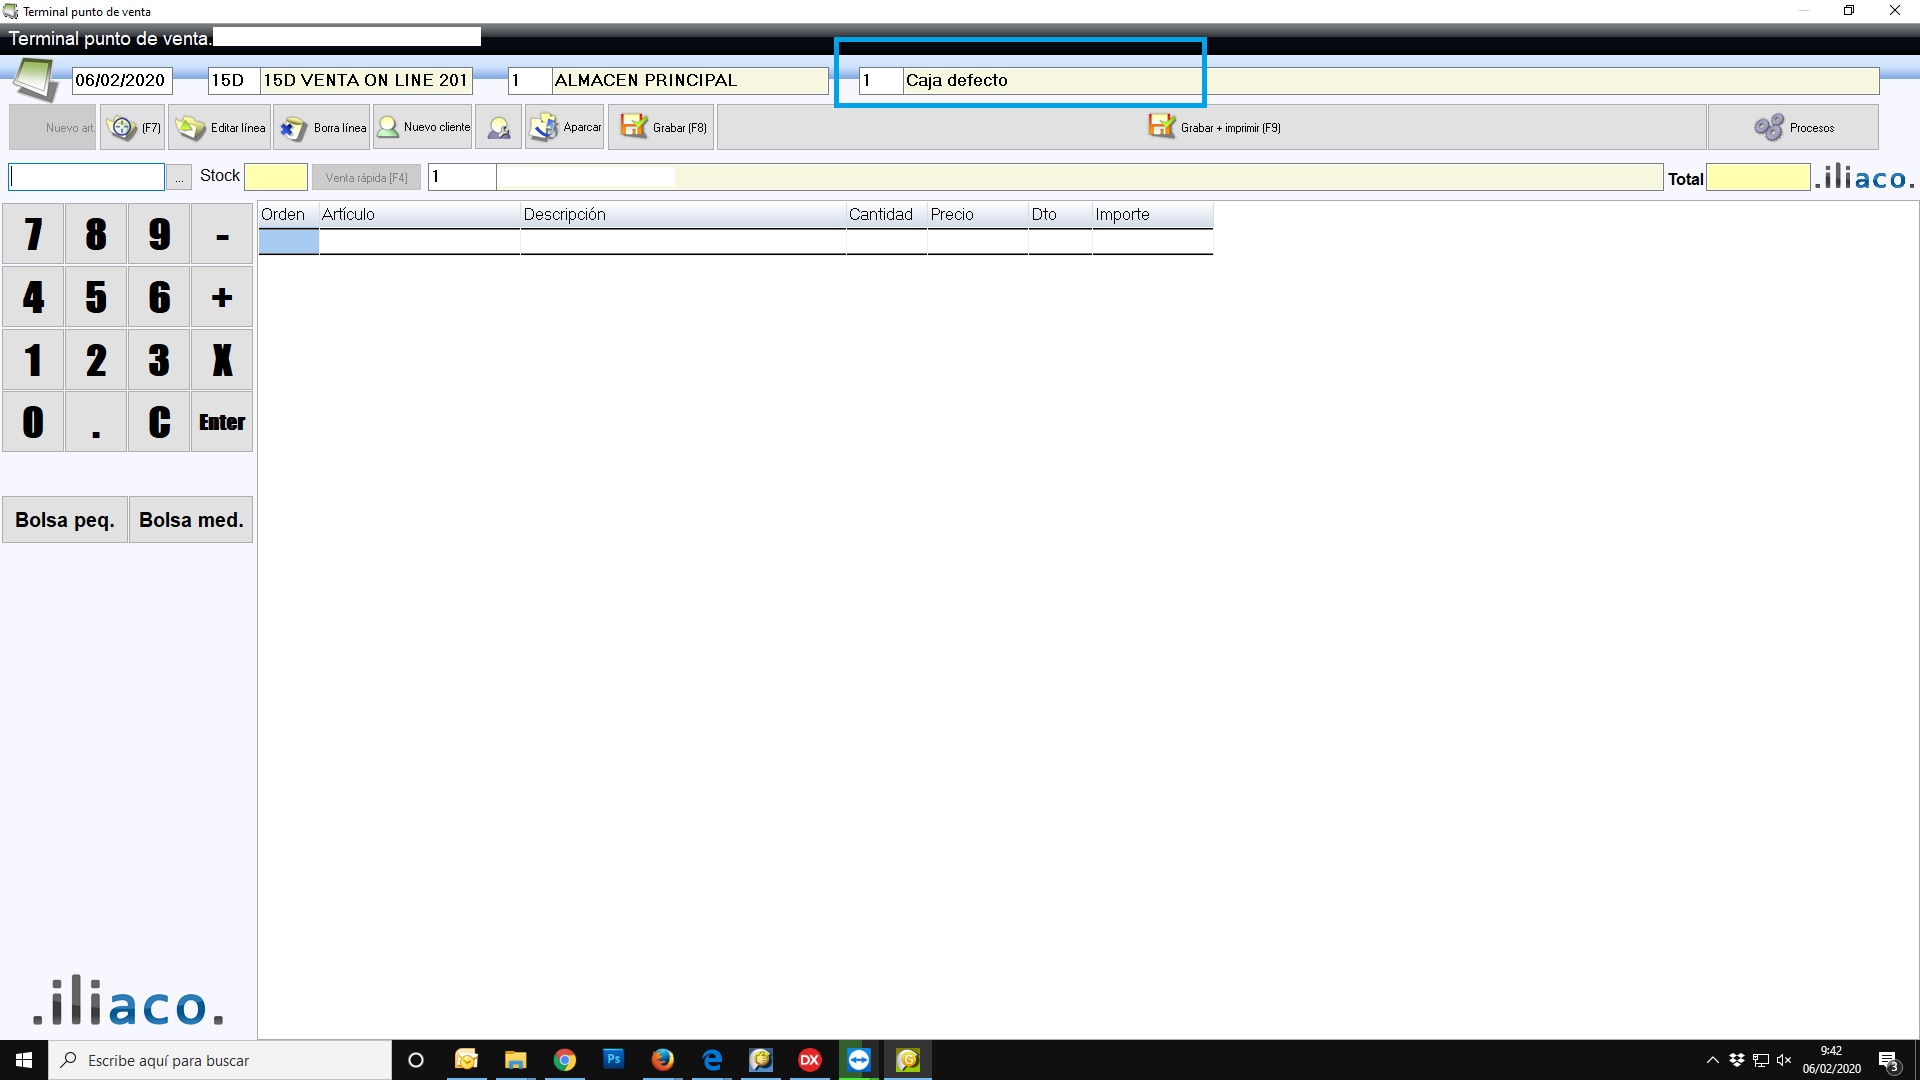This screenshot has width=1920, height=1080.
Task: Click the Descripción column header
Action: coord(683,215)
